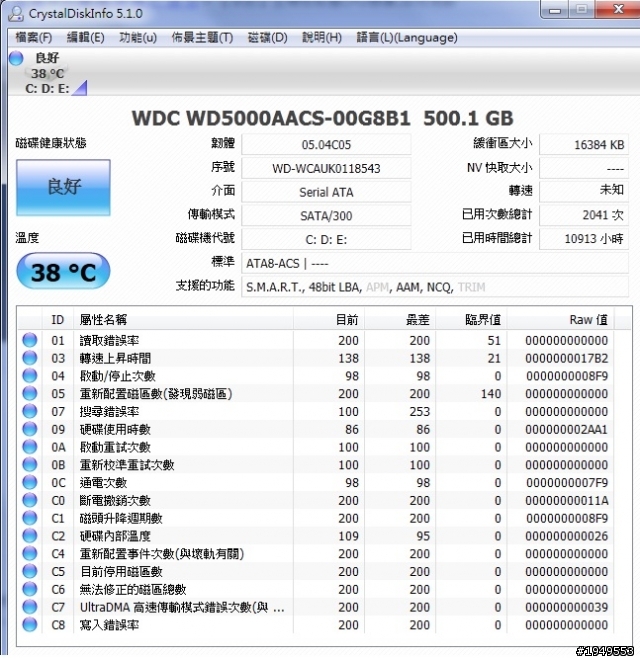Click the status orb for C8 寫入錯誤率

[30, 625]
